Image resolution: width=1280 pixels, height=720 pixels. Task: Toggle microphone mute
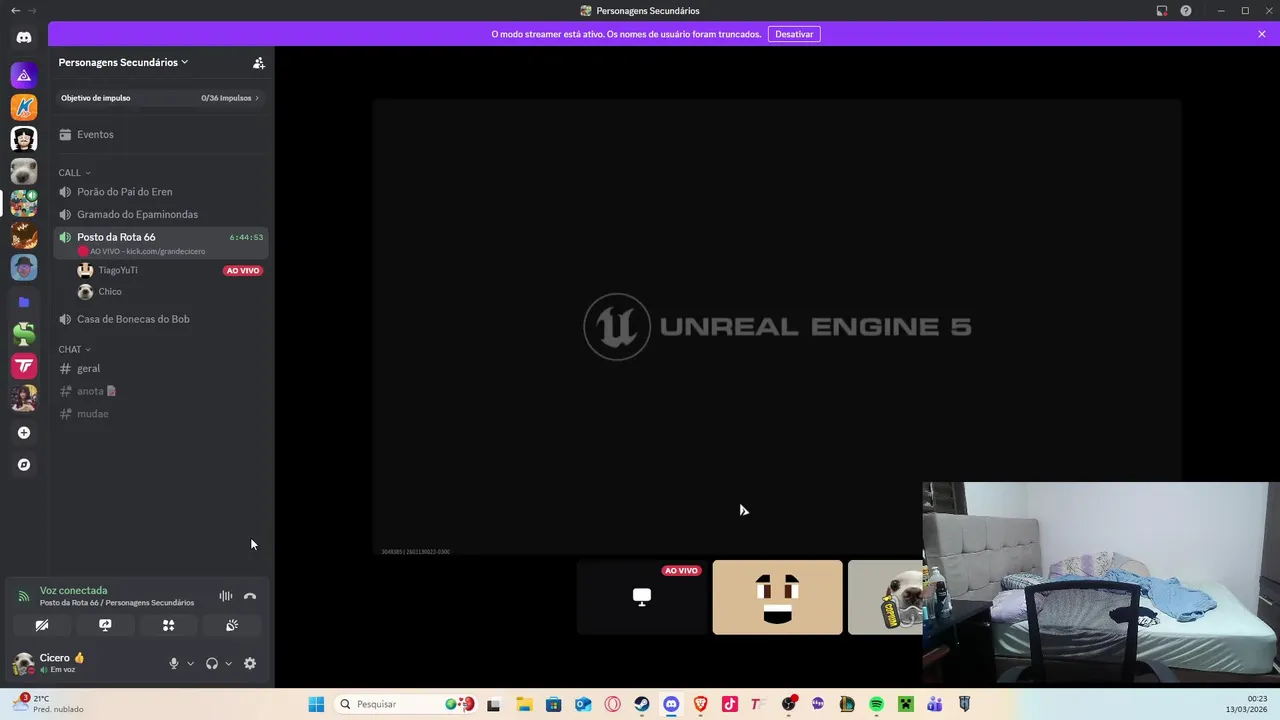tap(174, 663)
